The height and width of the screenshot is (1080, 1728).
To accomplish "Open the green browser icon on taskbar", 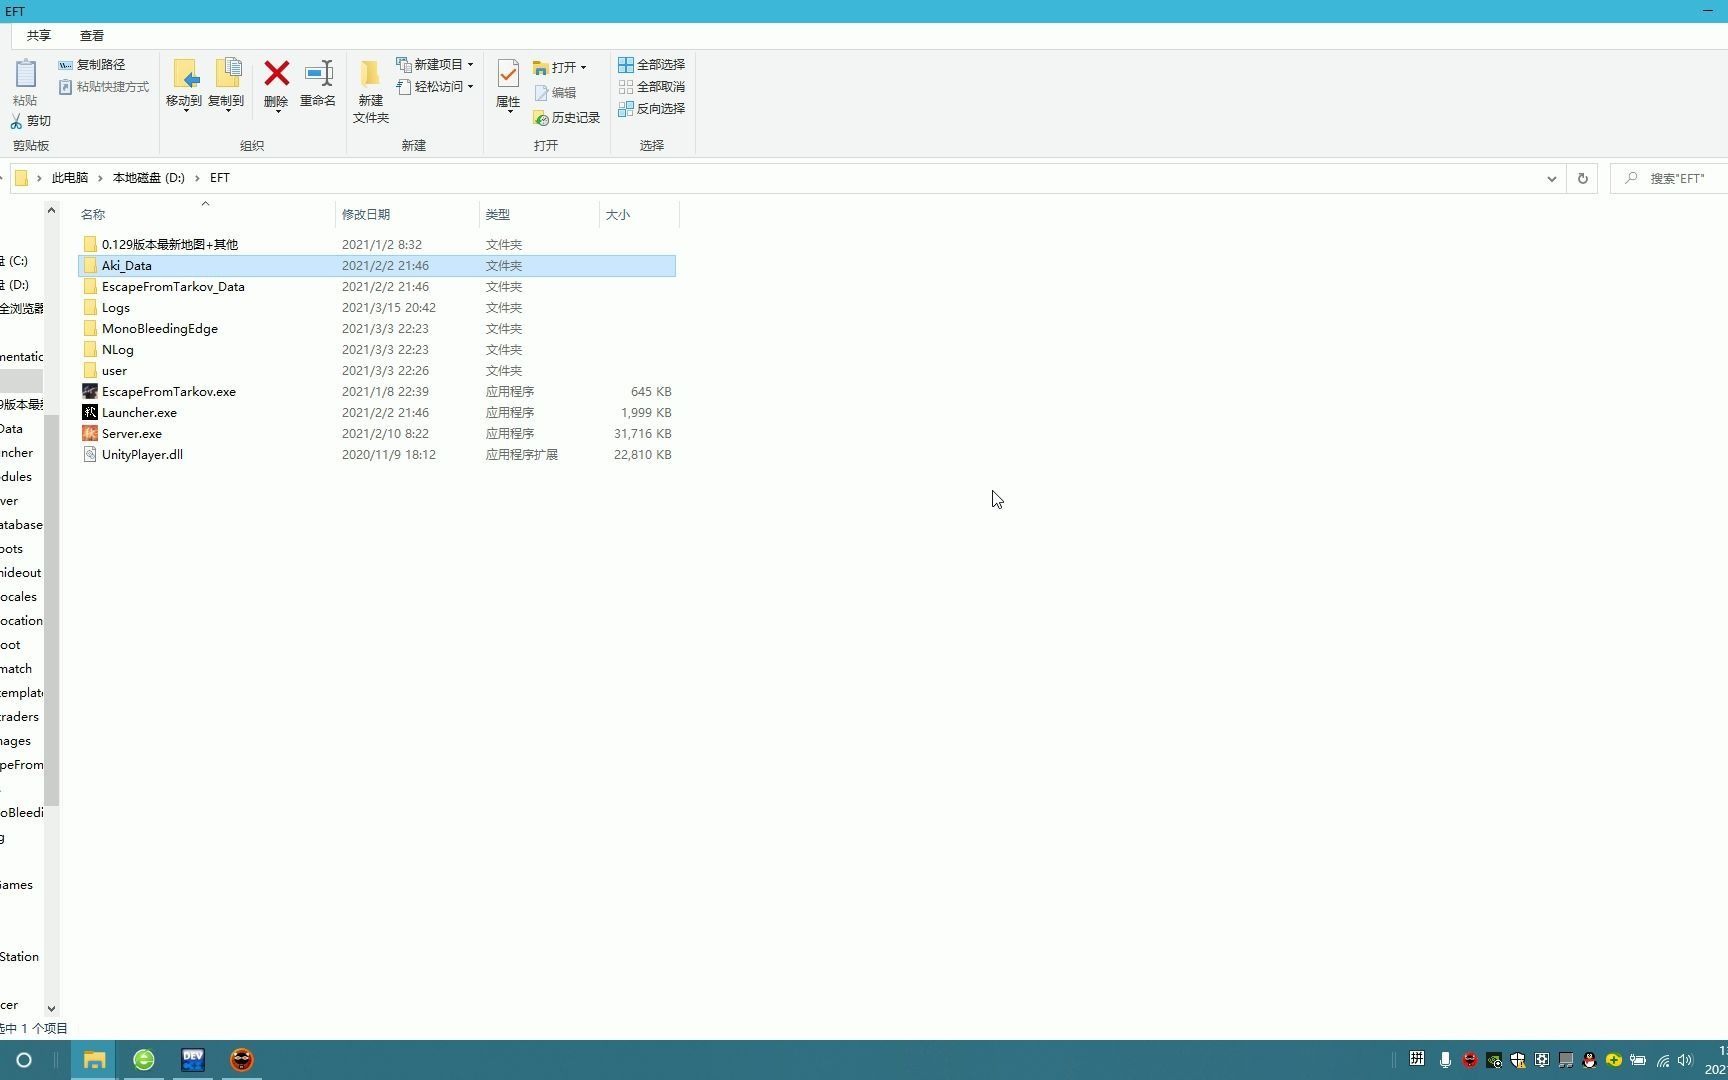I will [144, 1060].
